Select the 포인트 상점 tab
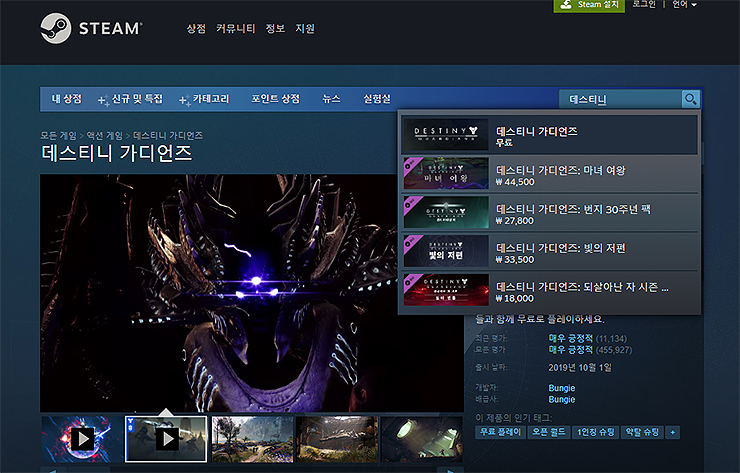Image resolution: width=740 pixels, height=473 pixels. click(x=276, y=99)
